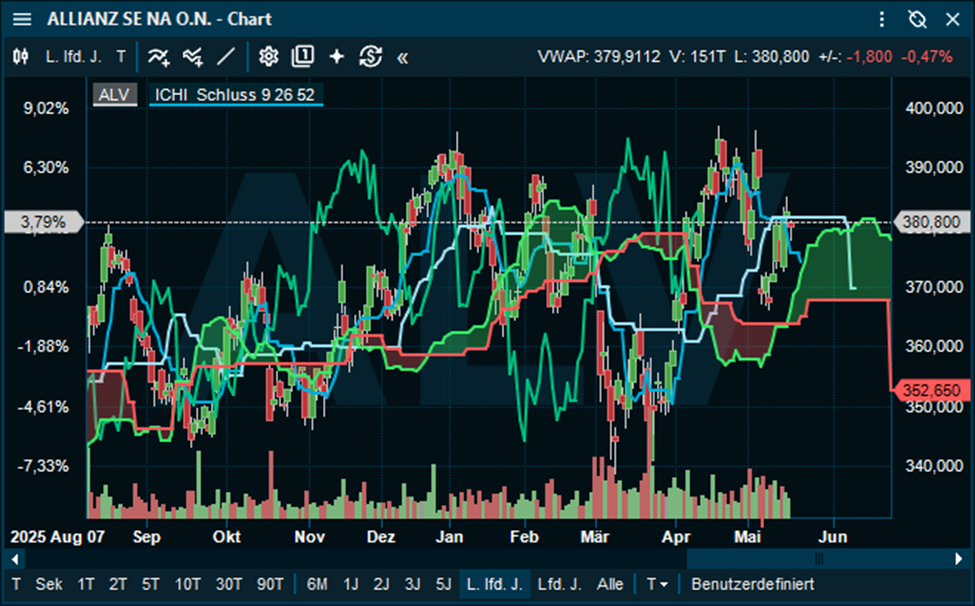
Task: Move the timeline right with arrow button
Action: coord(959,559)
